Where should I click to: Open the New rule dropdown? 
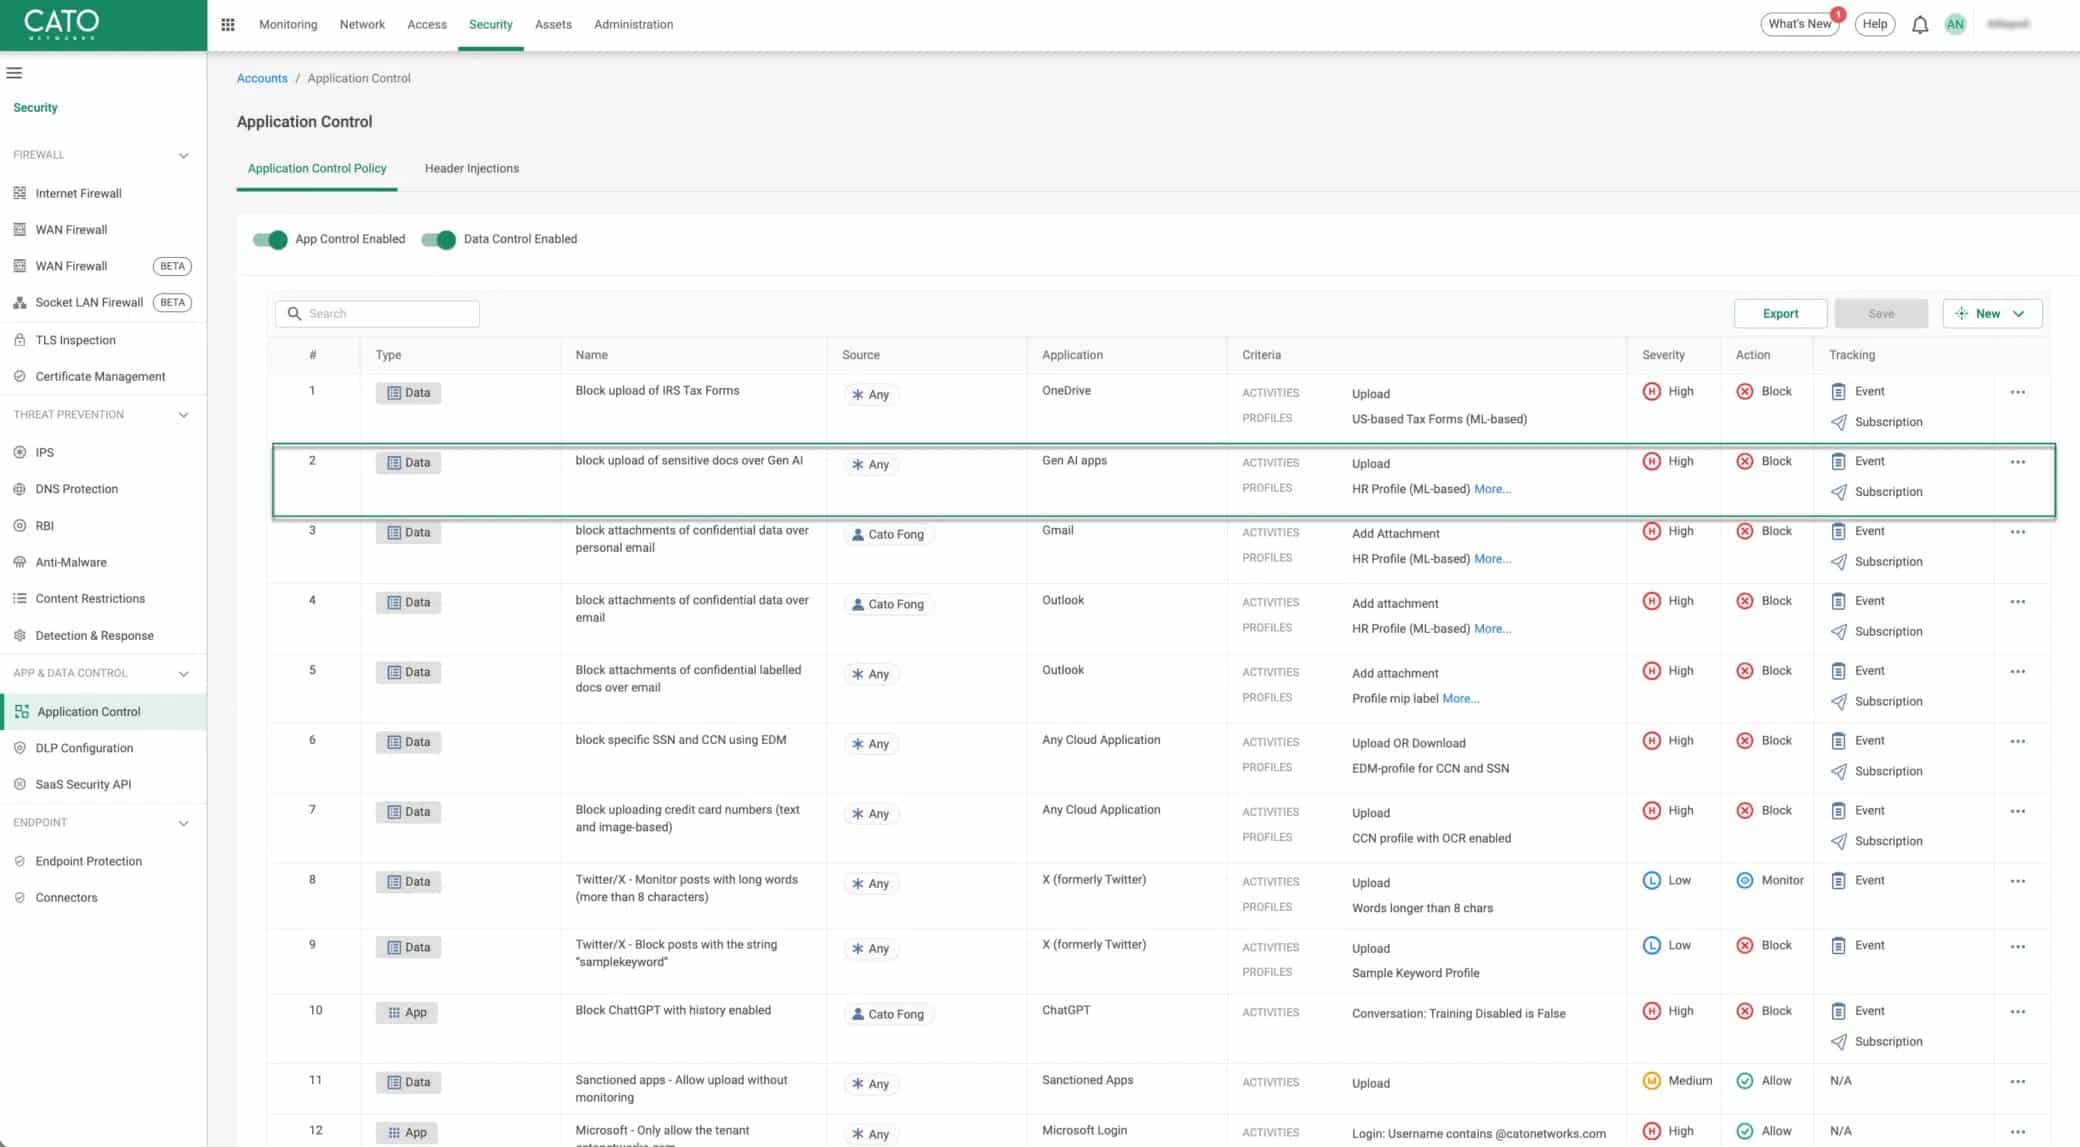[1992, 313]
